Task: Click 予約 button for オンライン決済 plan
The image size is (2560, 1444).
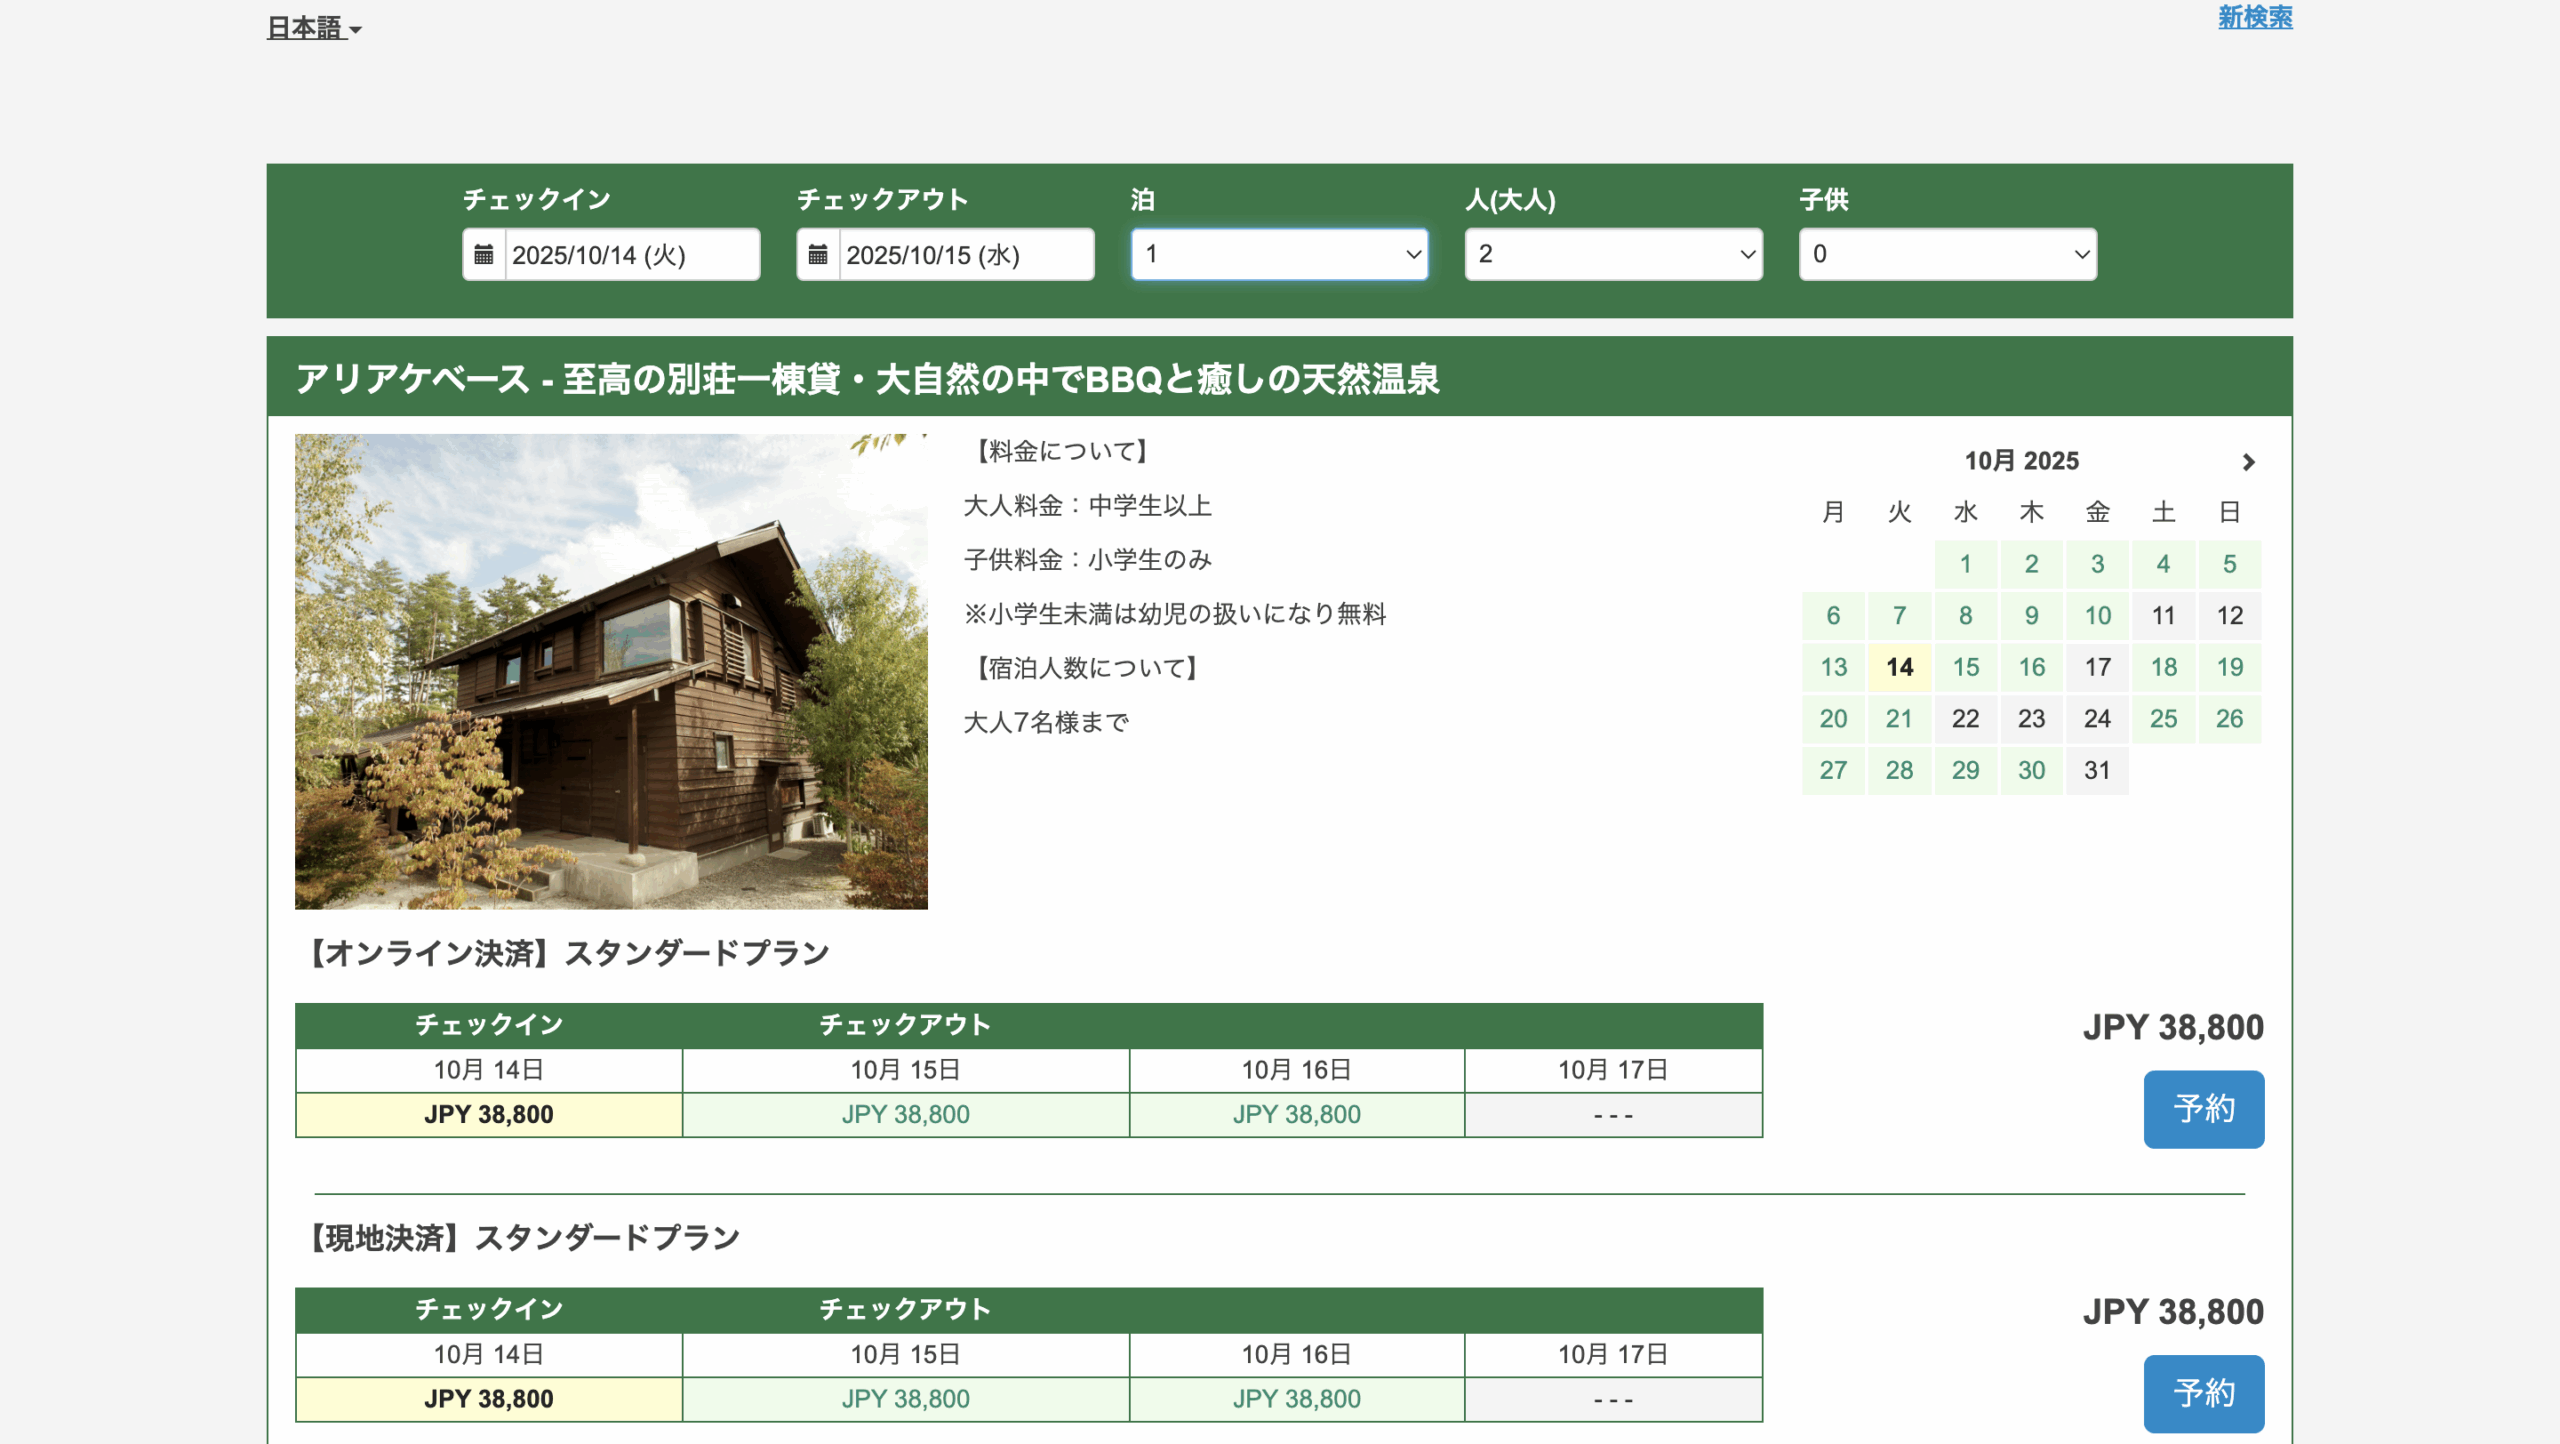Action: (x=2203, y=1109)
